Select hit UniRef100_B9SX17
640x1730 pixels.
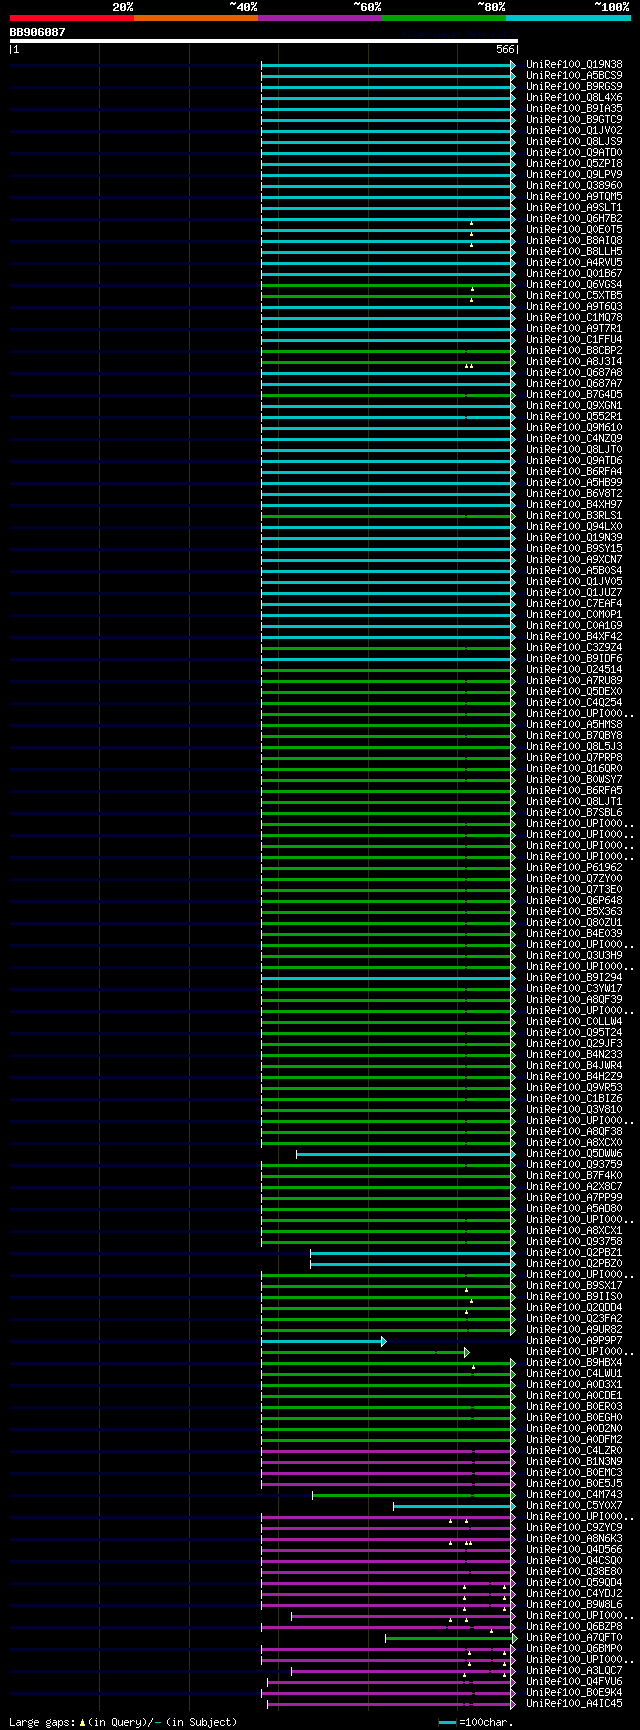pos(574,1285)
